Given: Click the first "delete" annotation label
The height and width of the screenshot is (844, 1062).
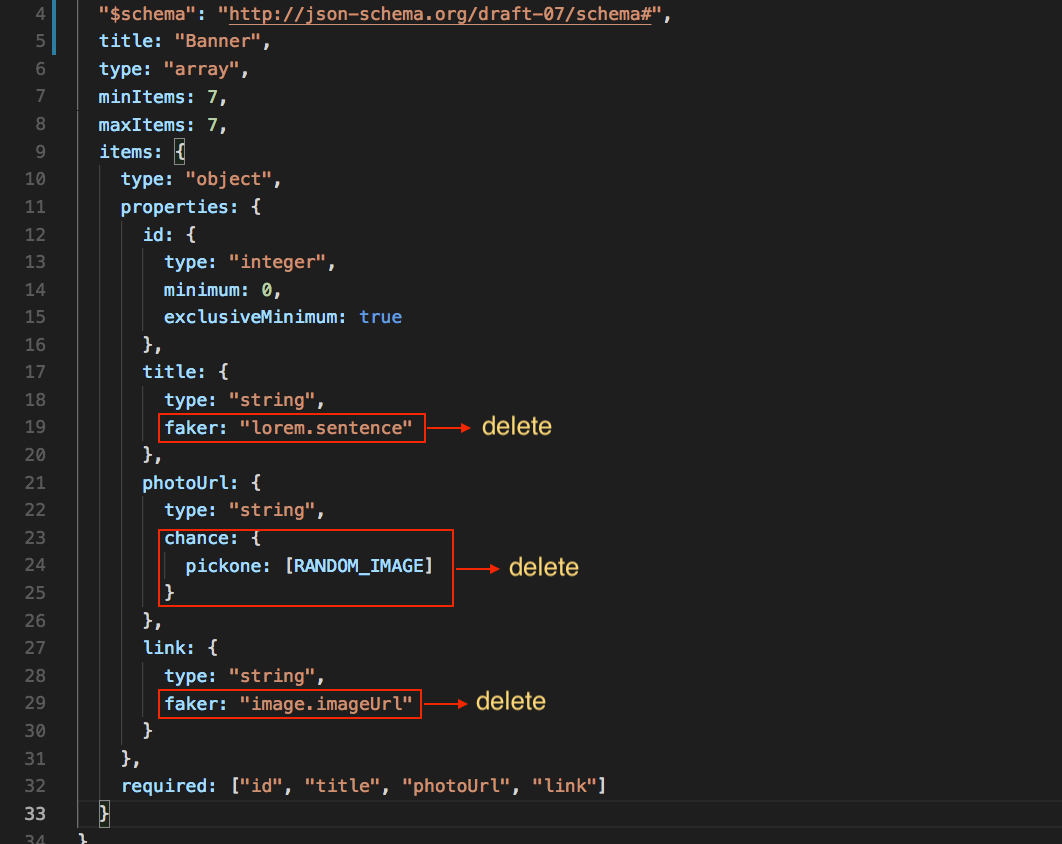Looking at the screenshot, I should click(516, 425).
